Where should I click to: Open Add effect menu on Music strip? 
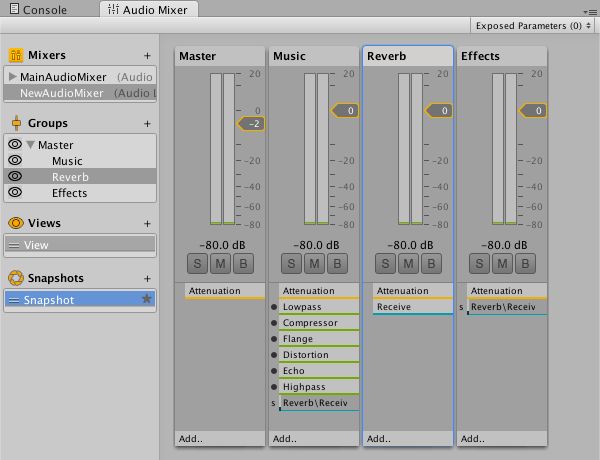[x=314, y=439]
